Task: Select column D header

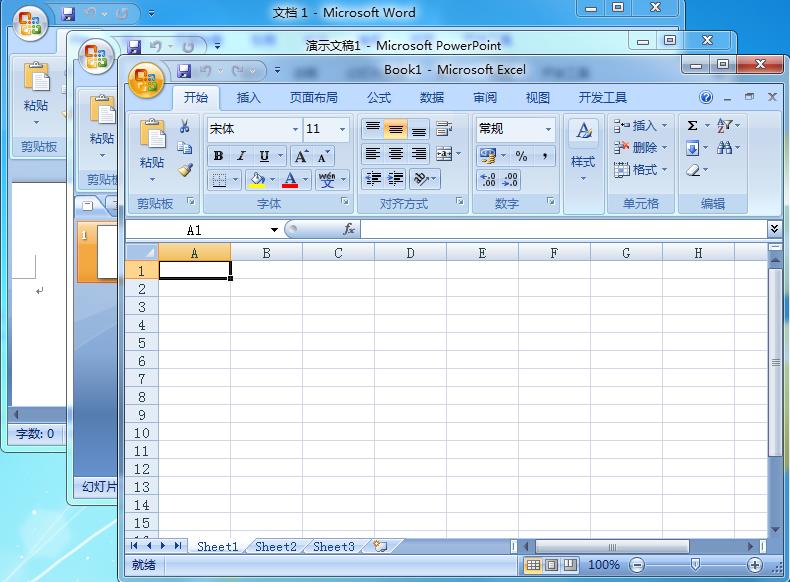Action: pos(410,253)
